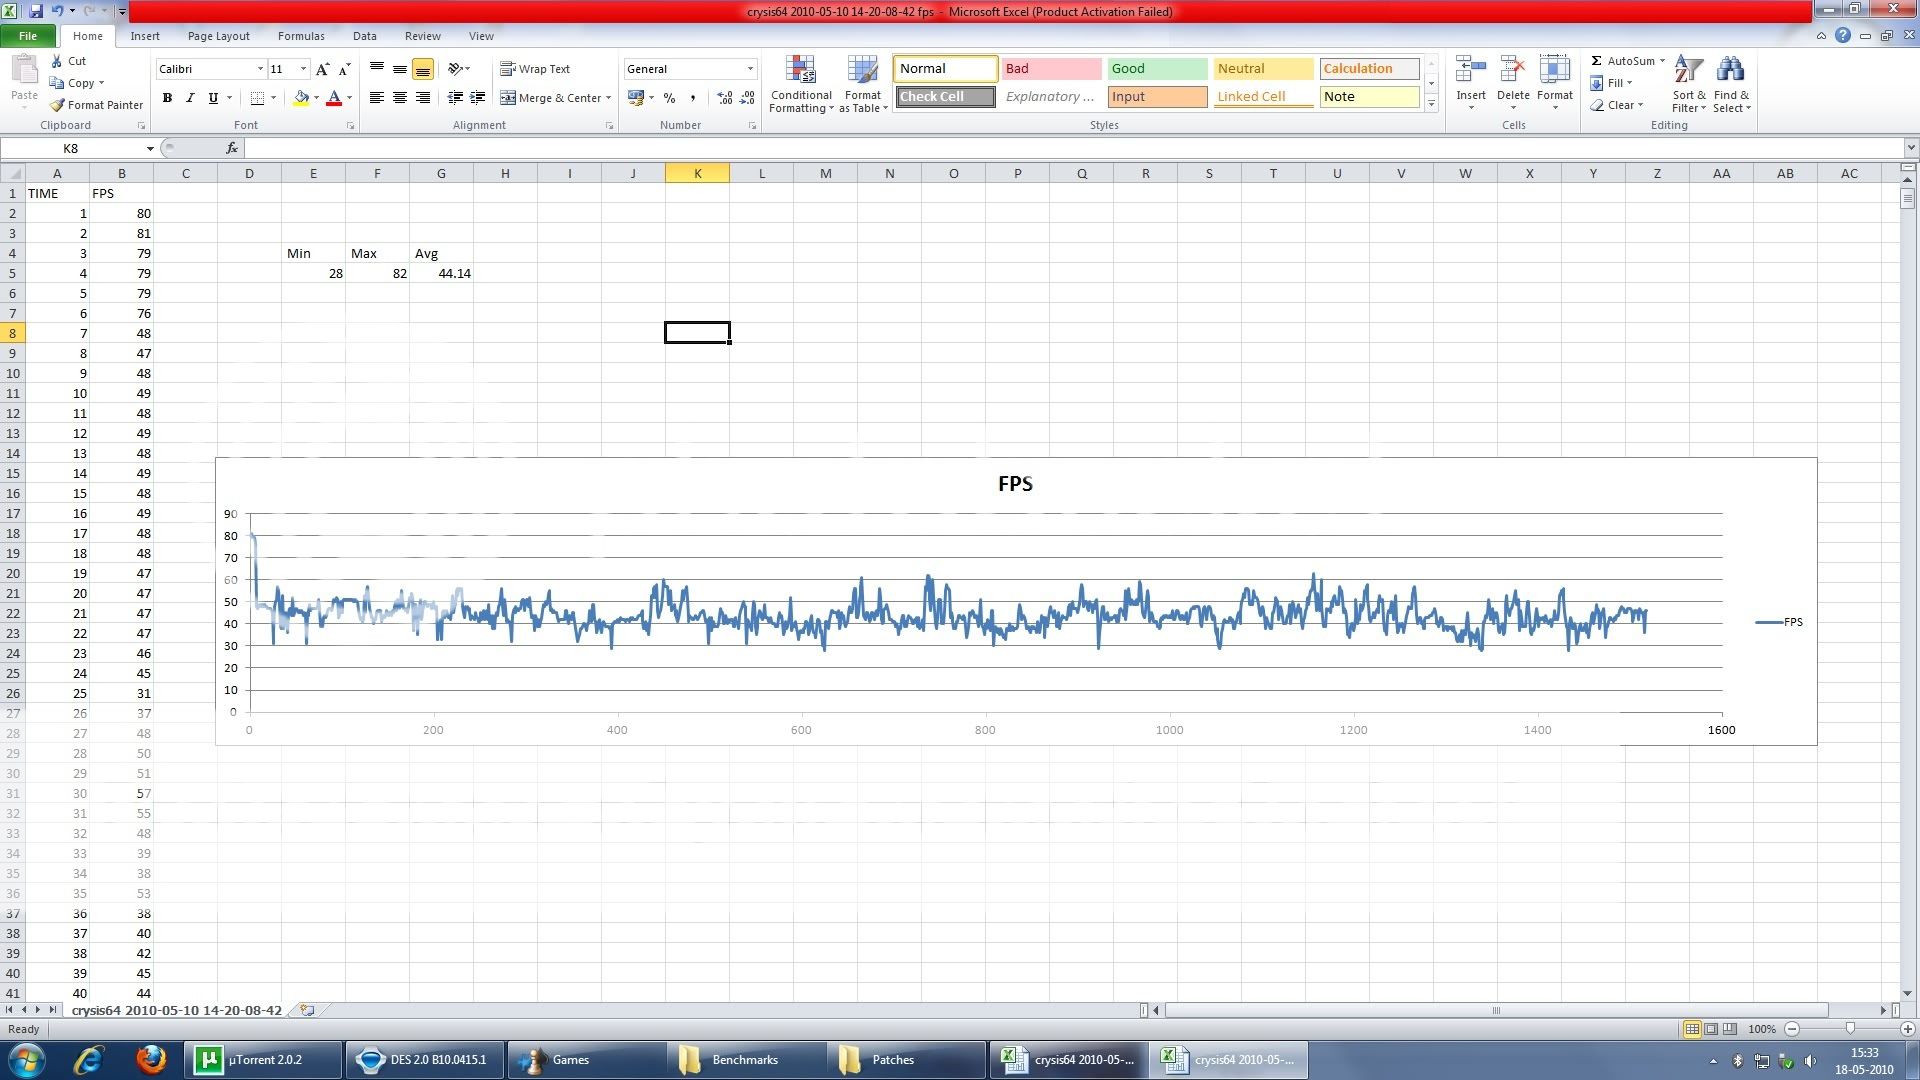The width and height of the screenshot is (1920, 1080).
Task: Apply the red Font Color swatch
Action: (334, 98)
